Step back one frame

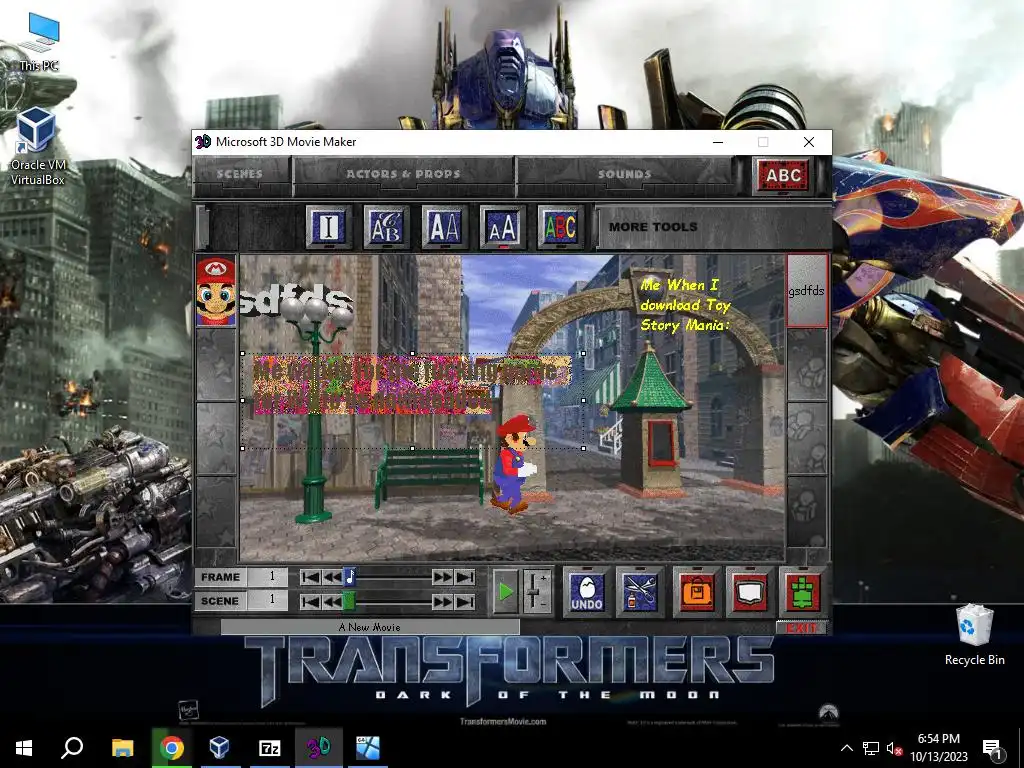[332, 577]
